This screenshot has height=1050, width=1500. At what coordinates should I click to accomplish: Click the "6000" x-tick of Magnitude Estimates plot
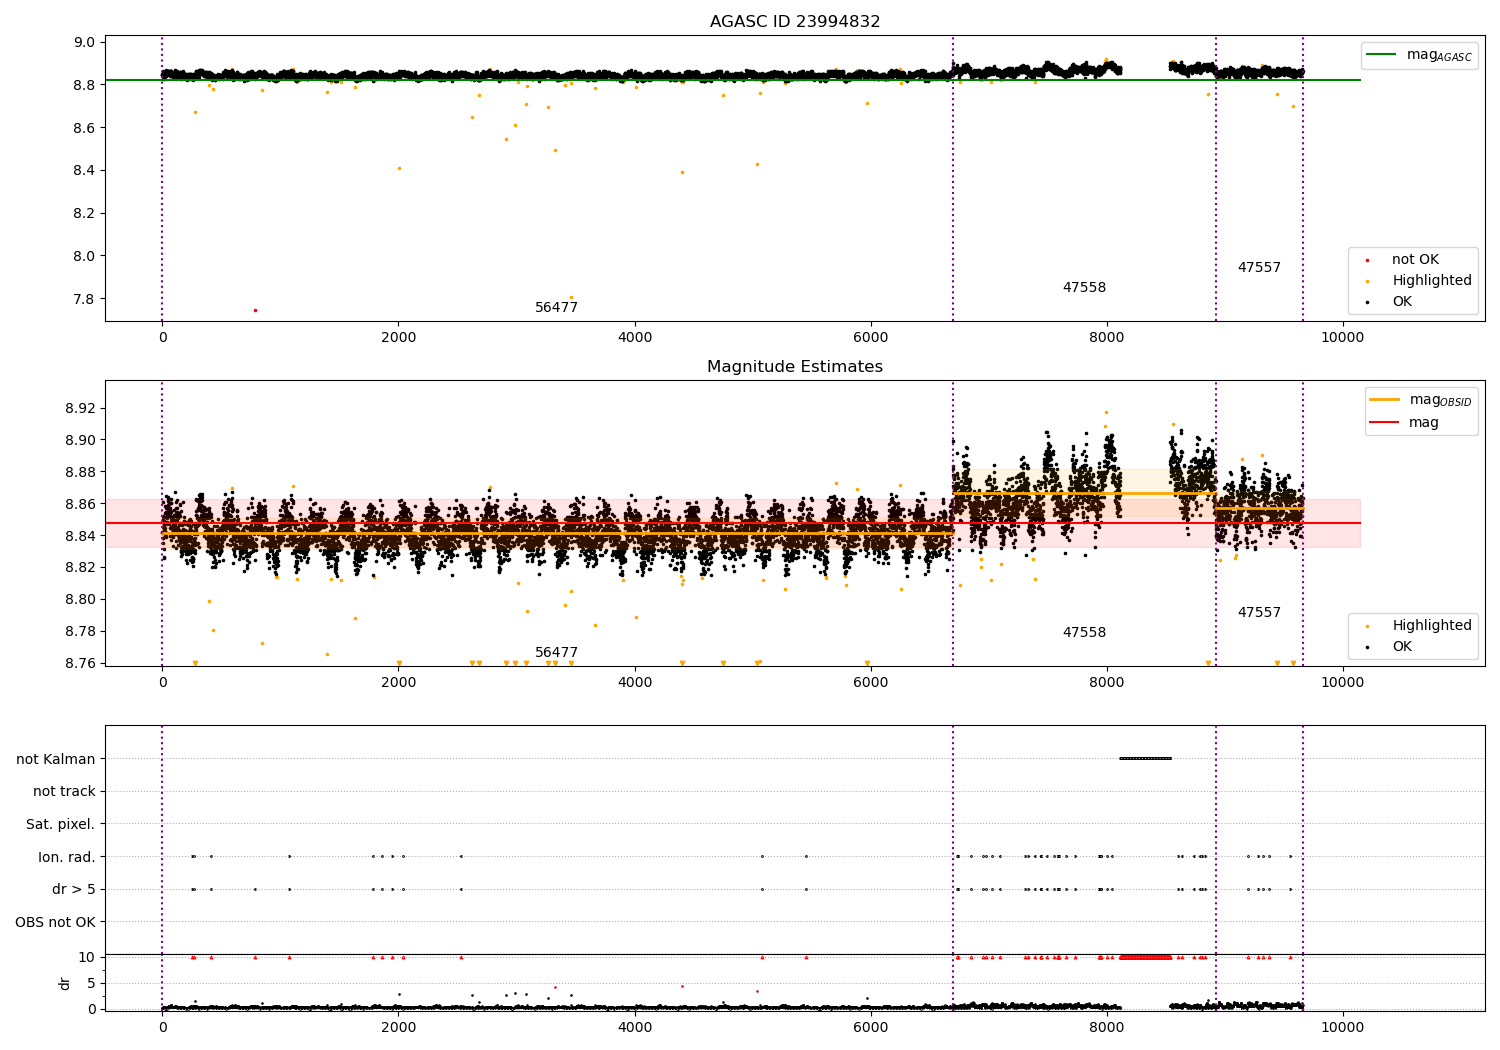[871, 683]
